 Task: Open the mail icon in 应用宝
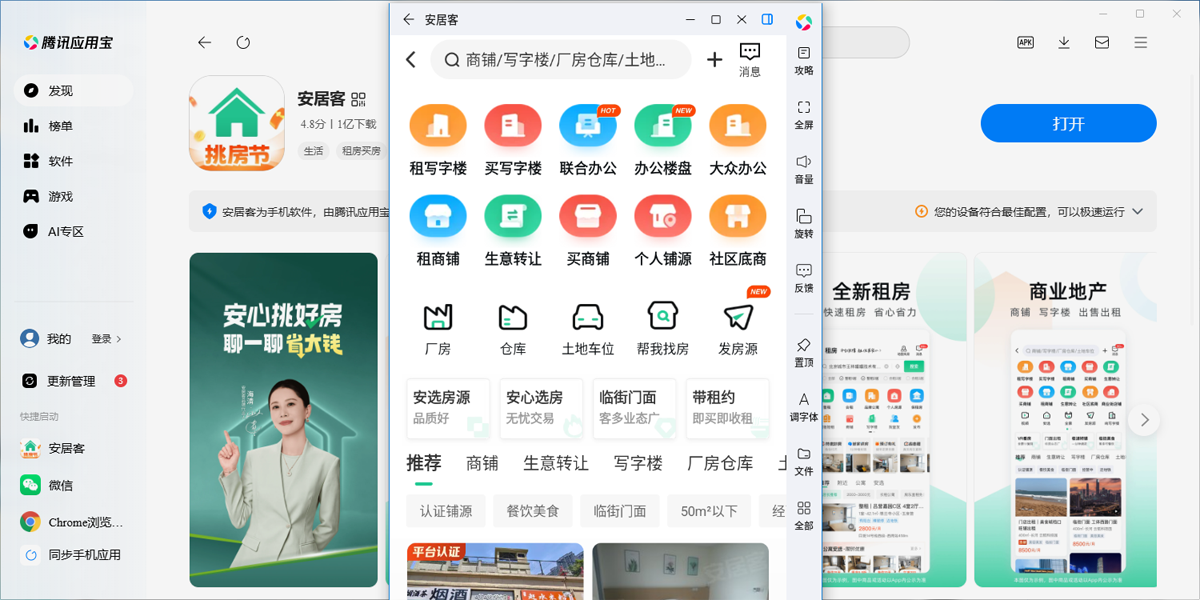(x=1102, y=42)
